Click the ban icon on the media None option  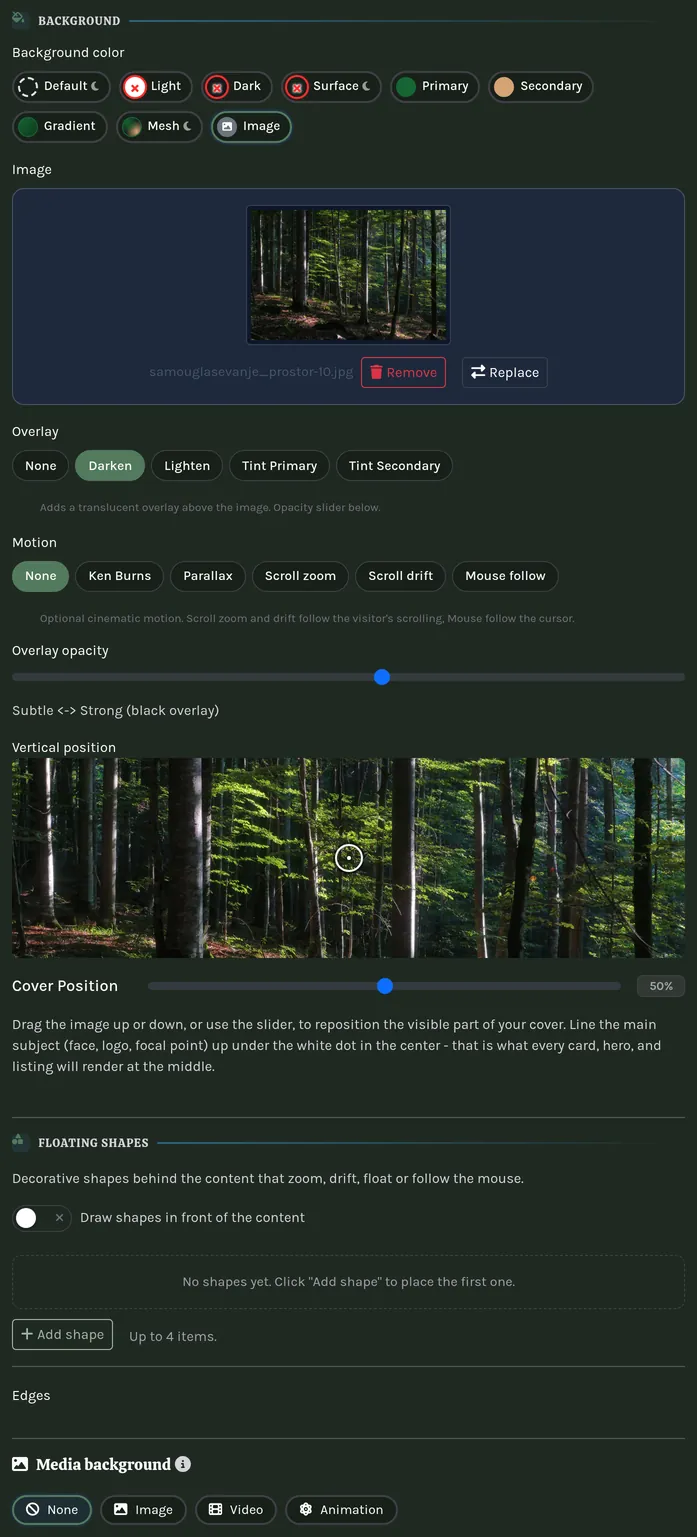click(x=33, y=1510)
